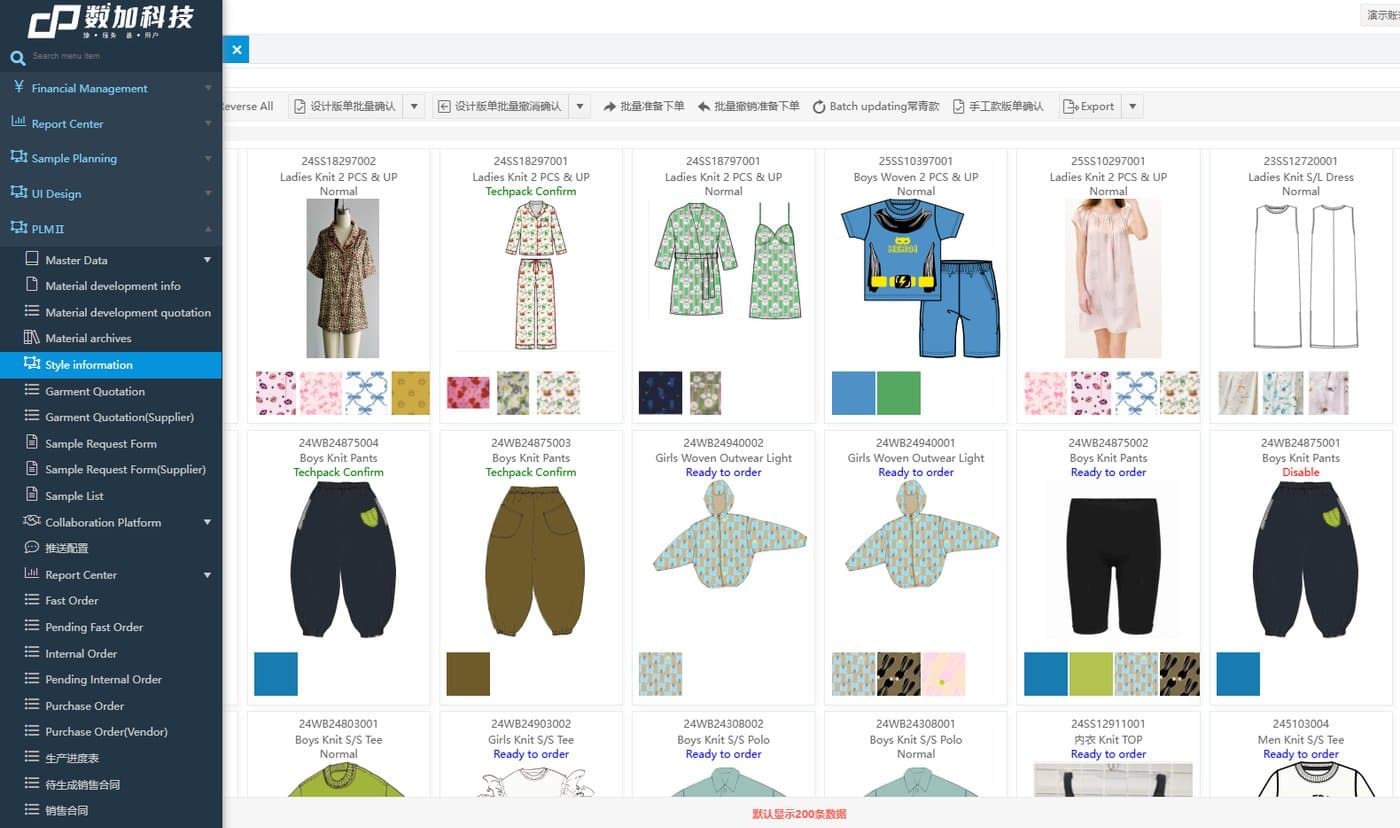Click Techpack Confirm status under 24SS18297001
This screenshot has width=1400, height=828.
[x=531, y=191]
